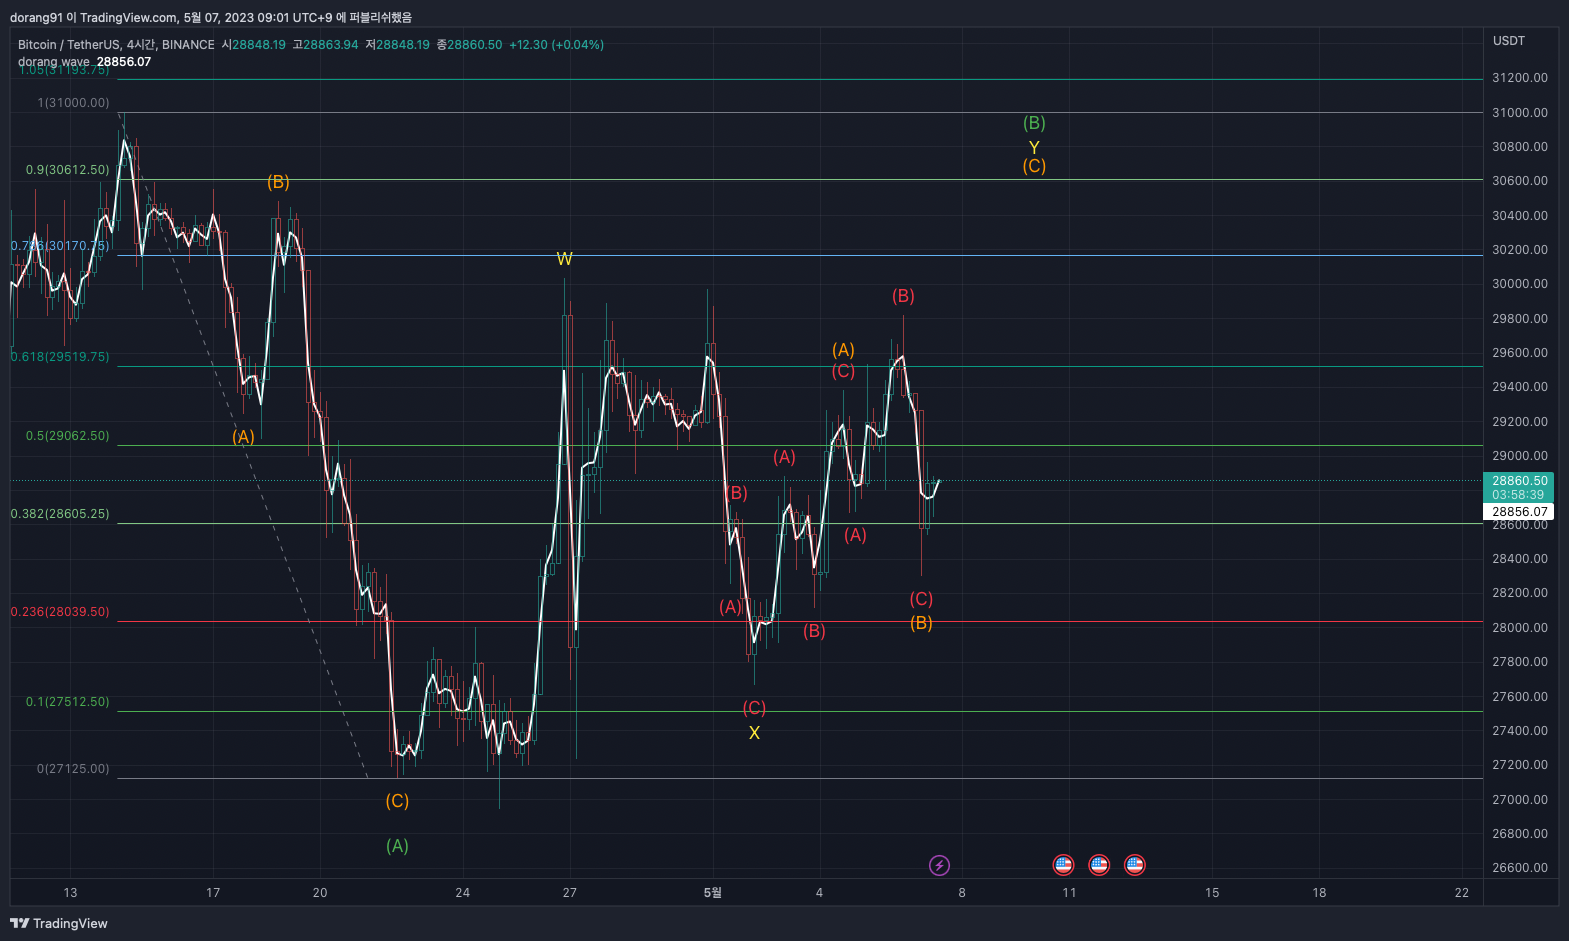
Task: Click the USDT currency label on price axis
Action: click(x=1509, y=41)
